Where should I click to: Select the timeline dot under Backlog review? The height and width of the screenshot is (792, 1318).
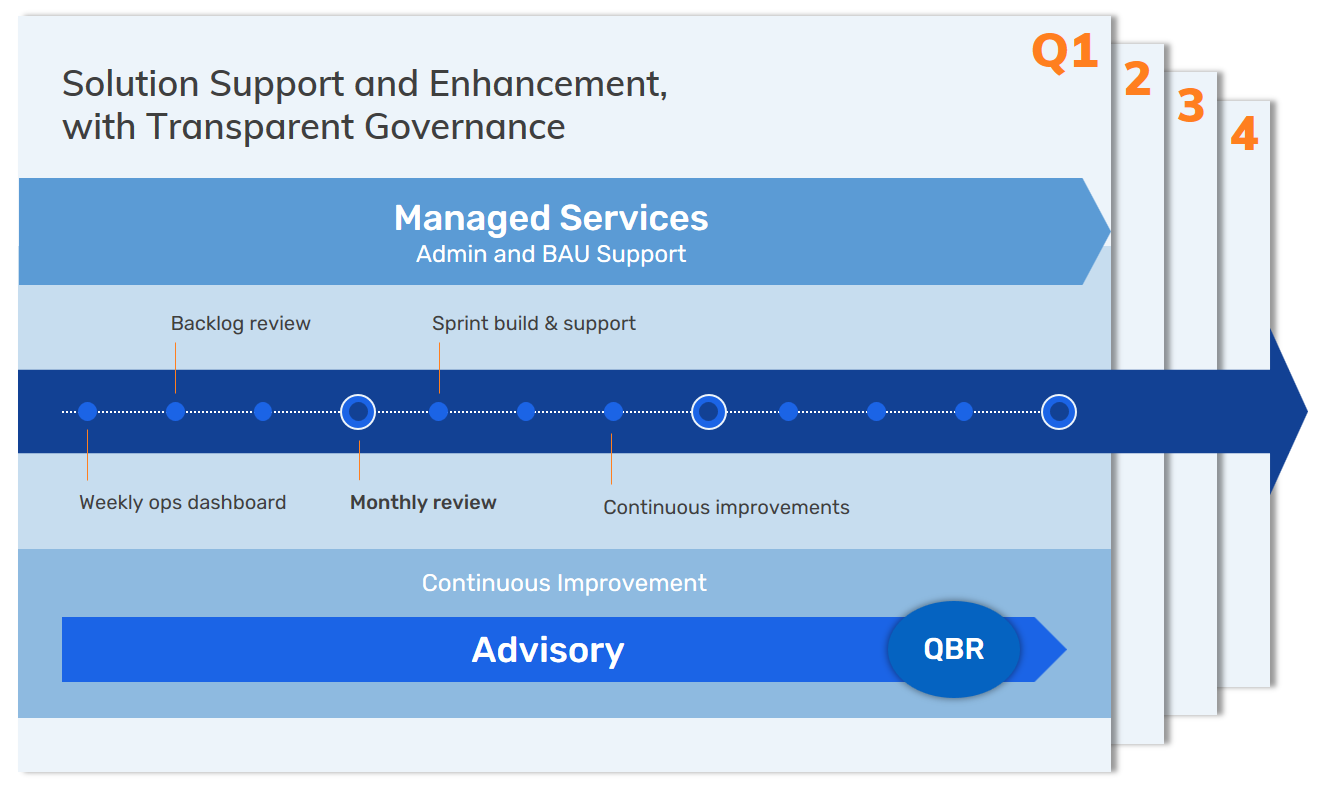(x=175, y=411)
